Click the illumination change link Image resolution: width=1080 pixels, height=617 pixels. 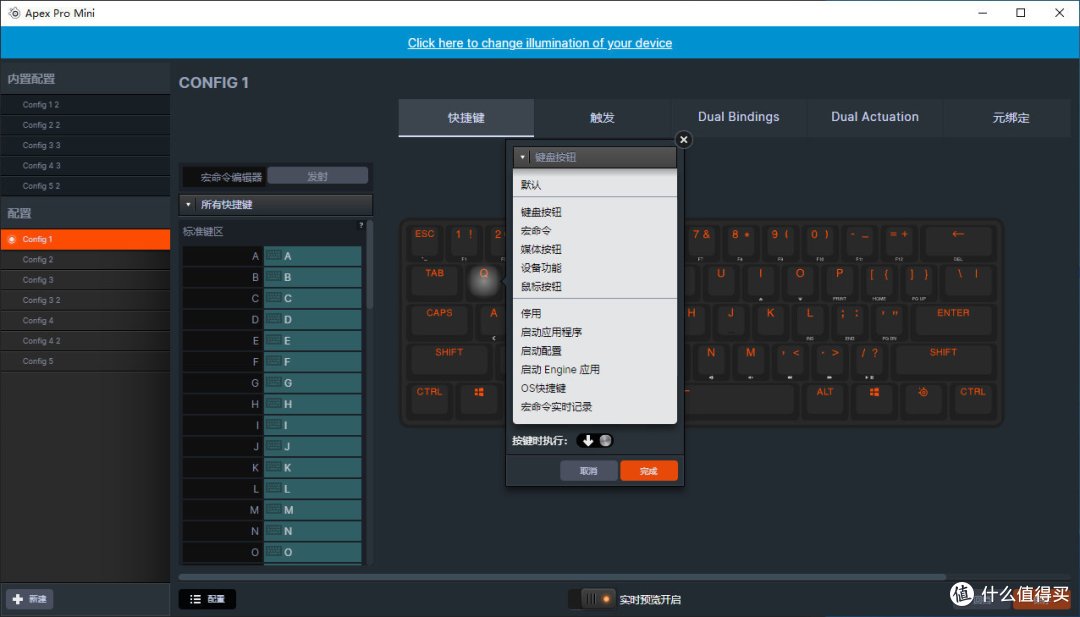click(x=540, y=43)
